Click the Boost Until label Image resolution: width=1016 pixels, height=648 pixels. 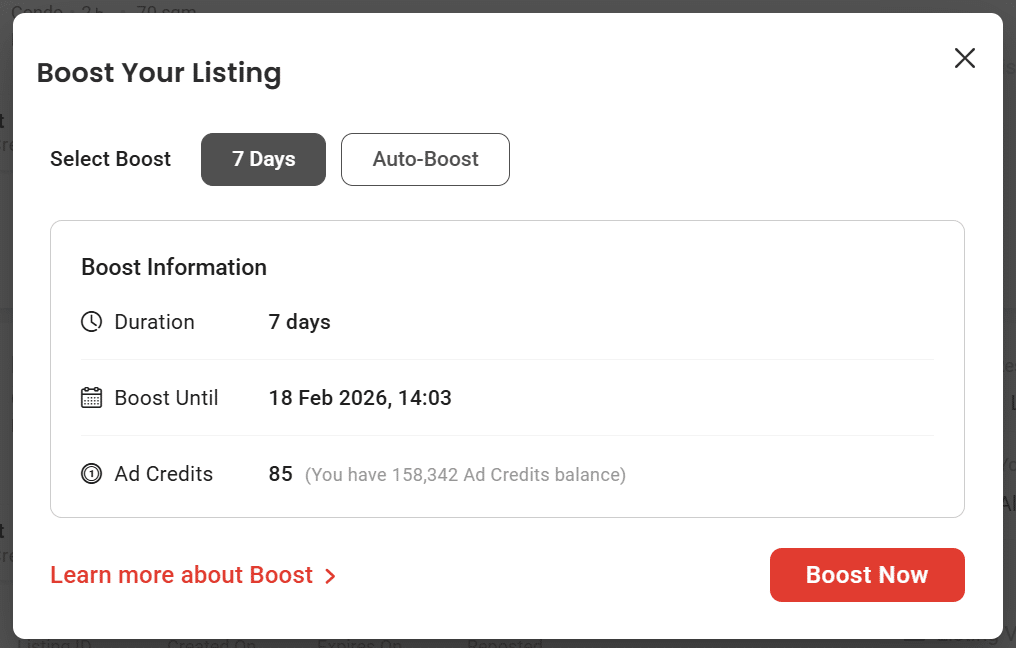166,398
